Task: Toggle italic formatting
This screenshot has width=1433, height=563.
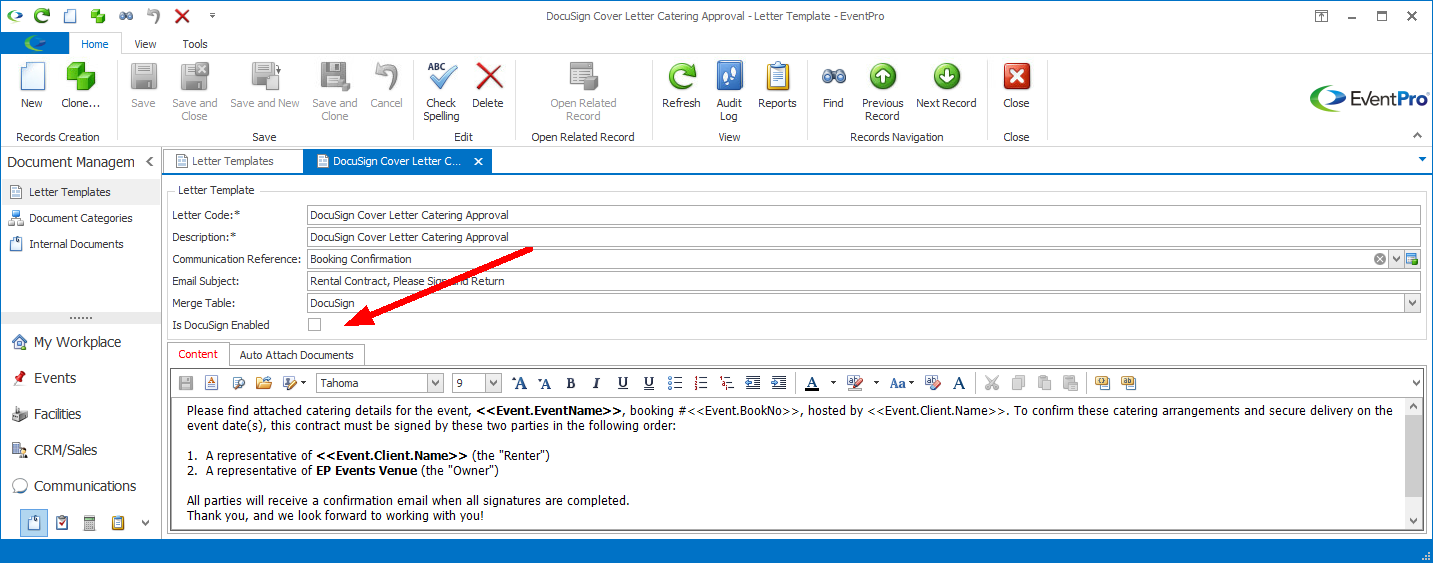Action: pyautogui.click(x=597, y=383)
